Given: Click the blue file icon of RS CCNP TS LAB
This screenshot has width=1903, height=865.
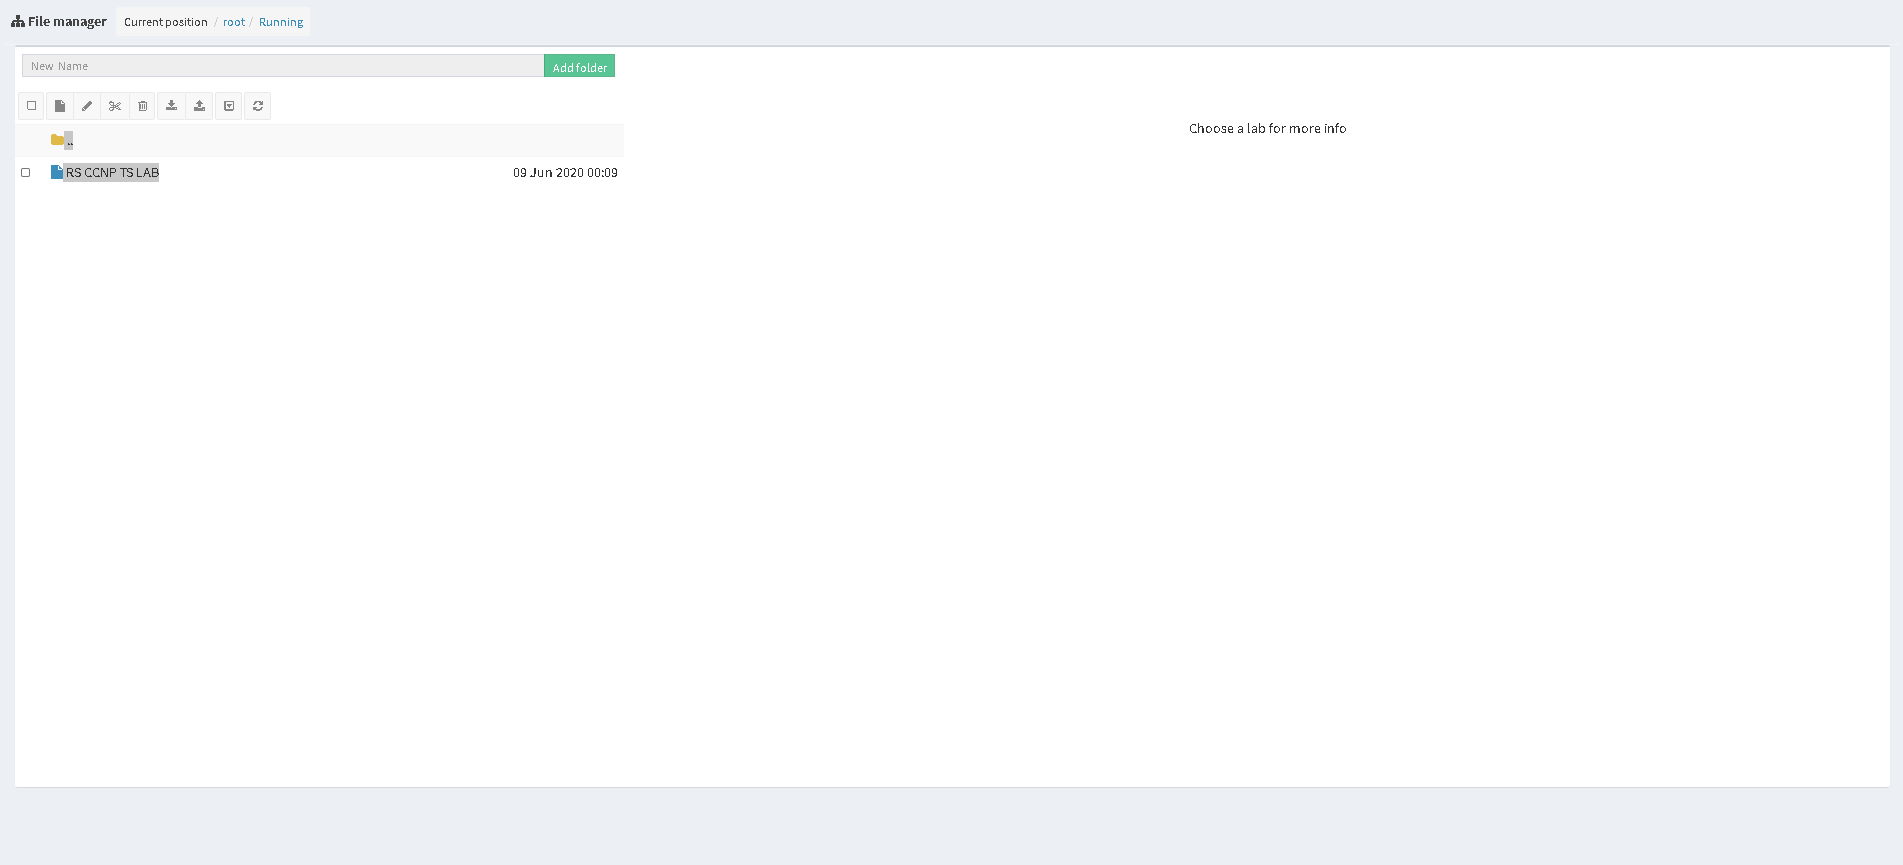Looking at the screenshot, I should pyautogui.click(x=57, y=172).
